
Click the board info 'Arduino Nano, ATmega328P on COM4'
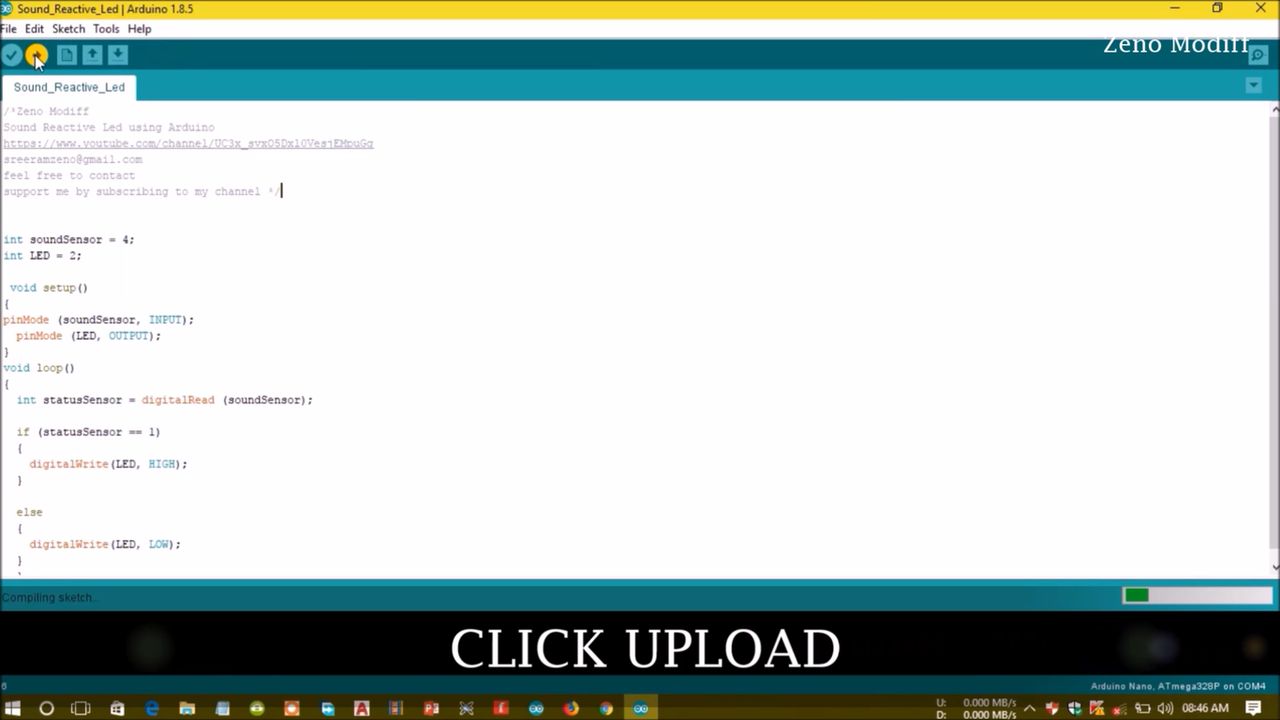pos(1177,686)
